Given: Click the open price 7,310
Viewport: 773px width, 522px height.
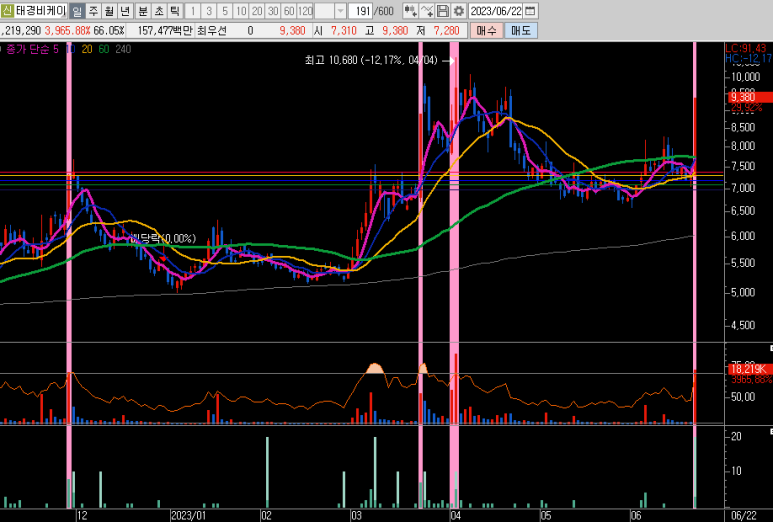Looking at the screenshot, I should (x=344, y=31).
